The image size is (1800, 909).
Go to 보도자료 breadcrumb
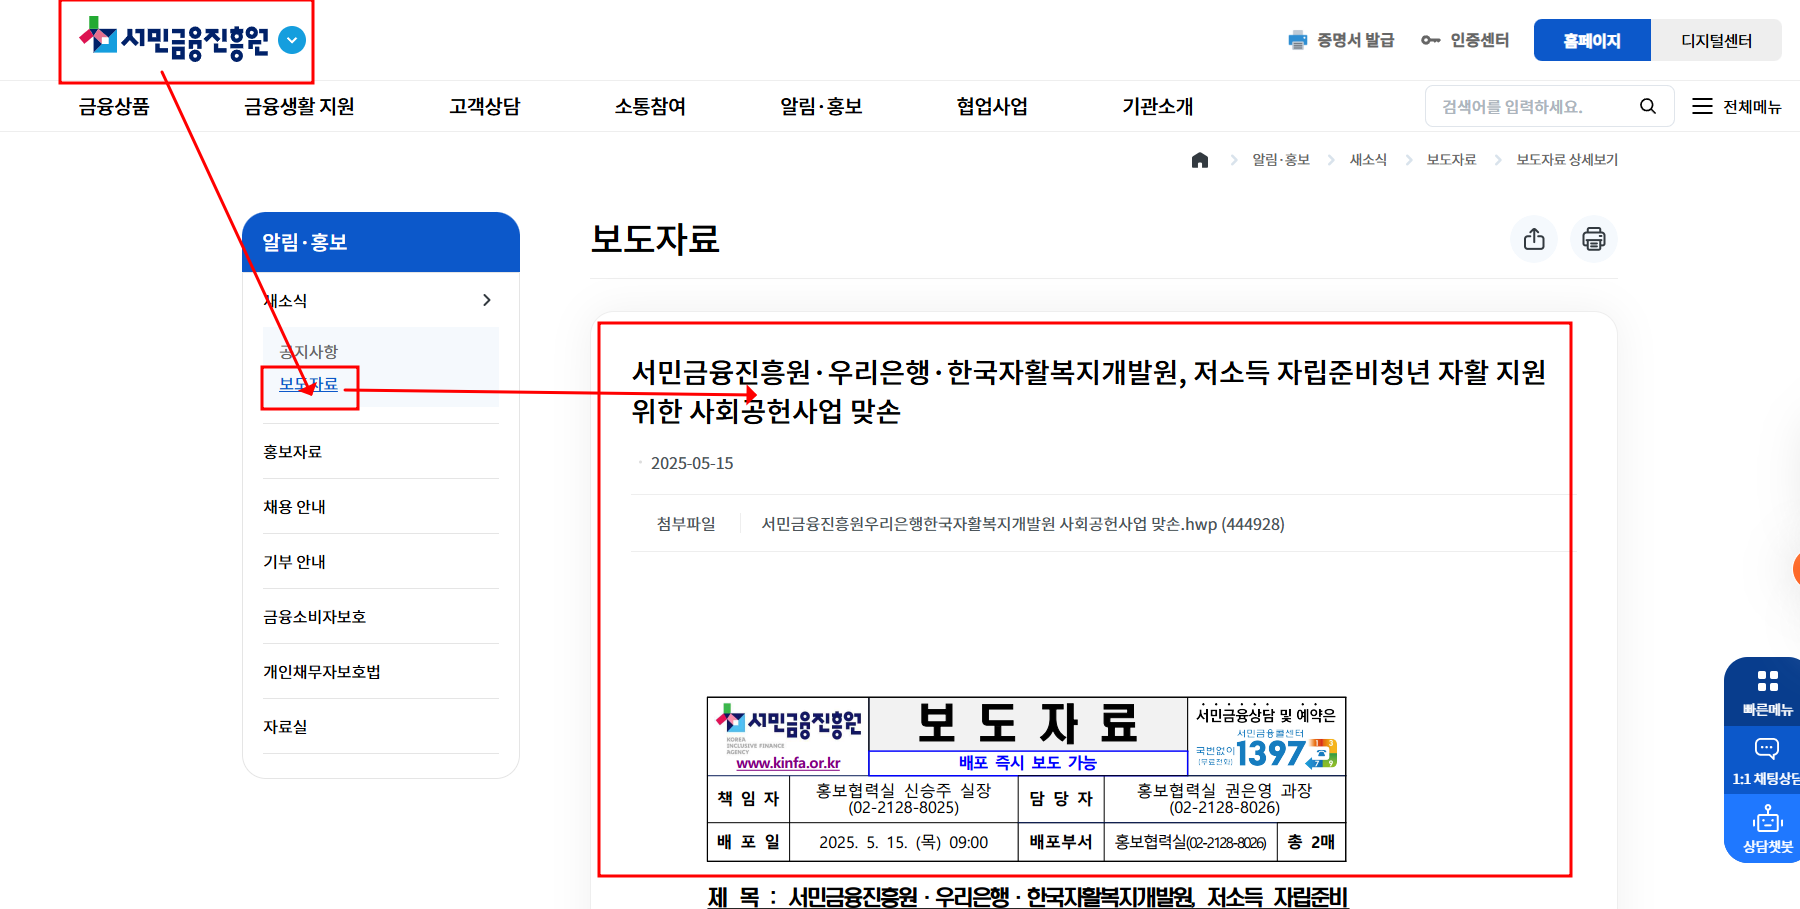coord(1451,160)
